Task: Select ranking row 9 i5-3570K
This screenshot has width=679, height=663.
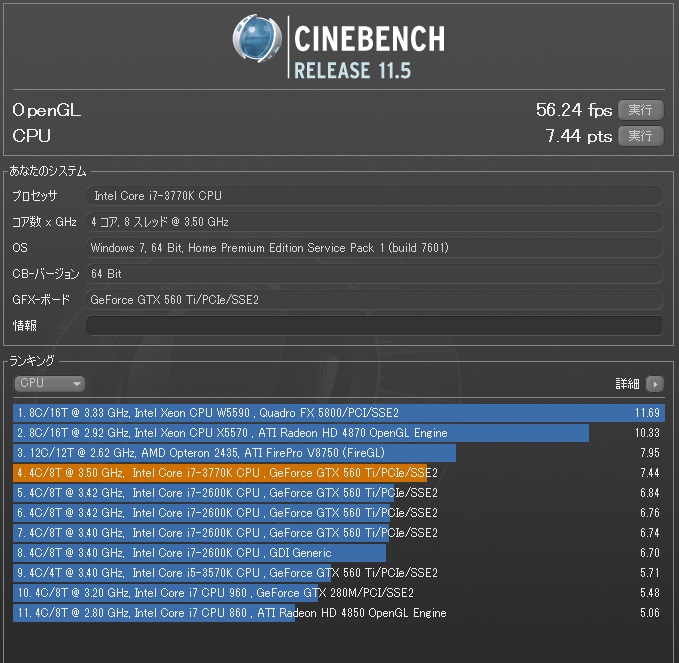Action: coord(339,572)
